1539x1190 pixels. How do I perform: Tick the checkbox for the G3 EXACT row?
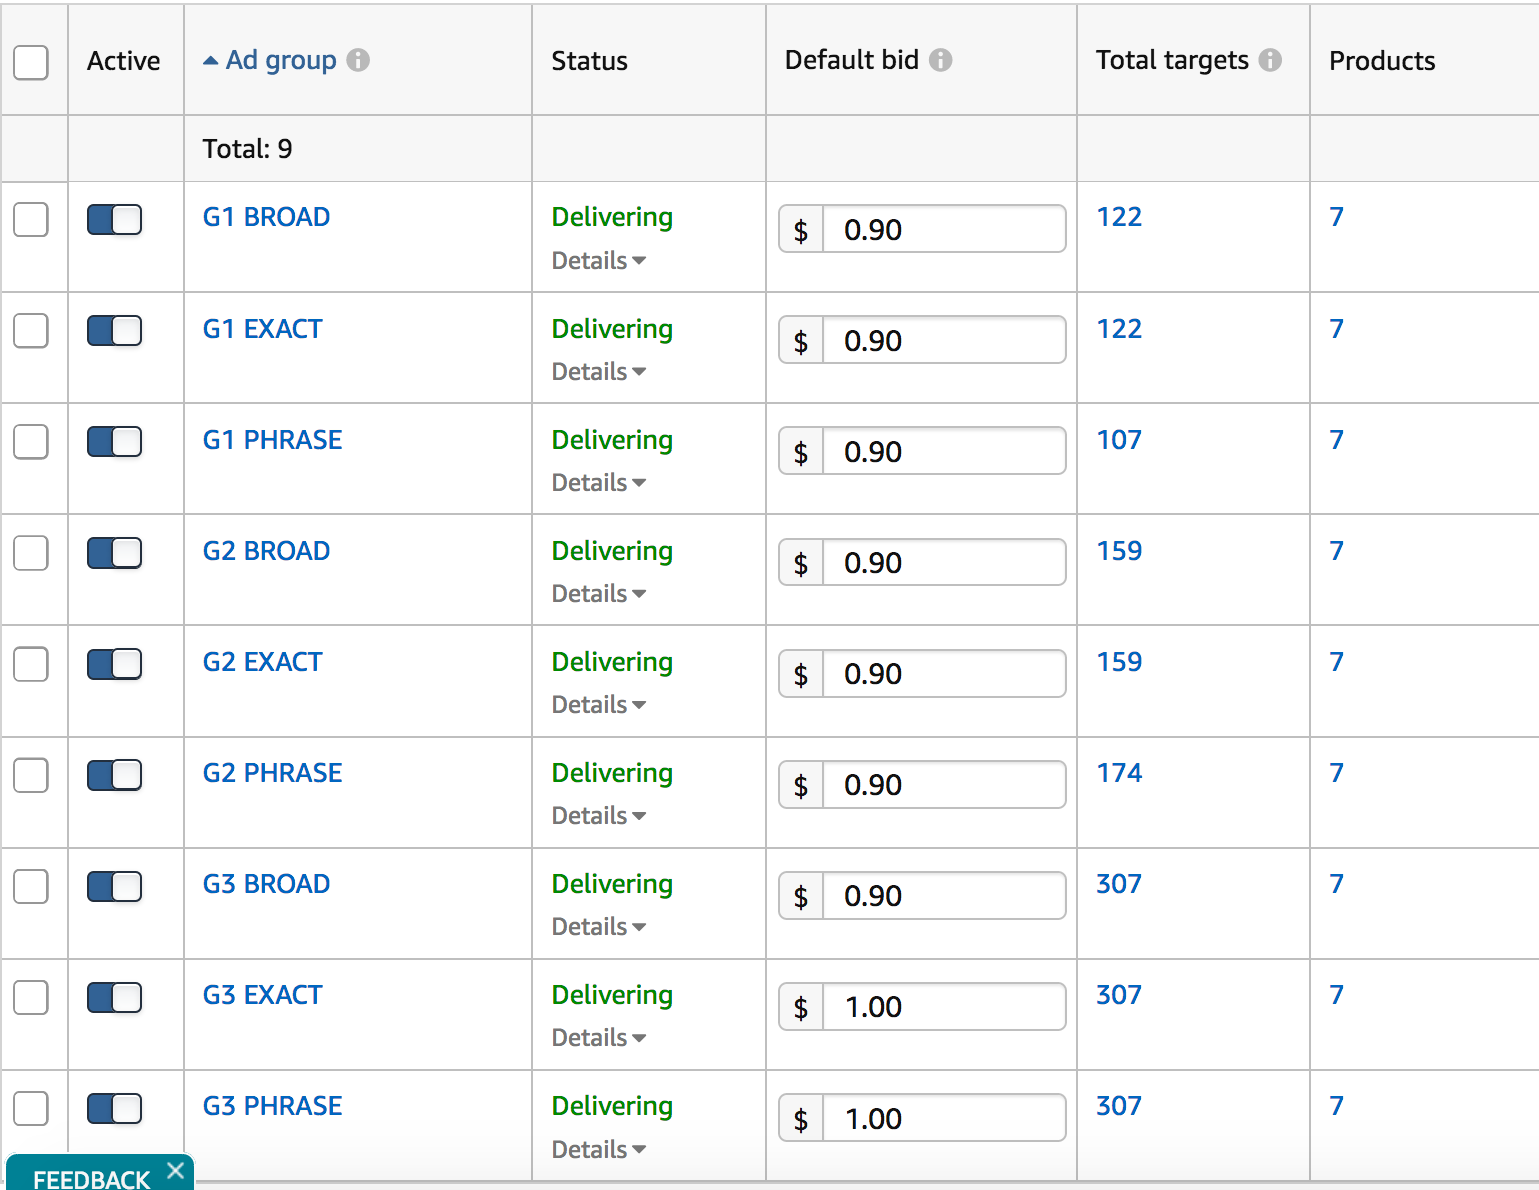click(x=31, y=996)
